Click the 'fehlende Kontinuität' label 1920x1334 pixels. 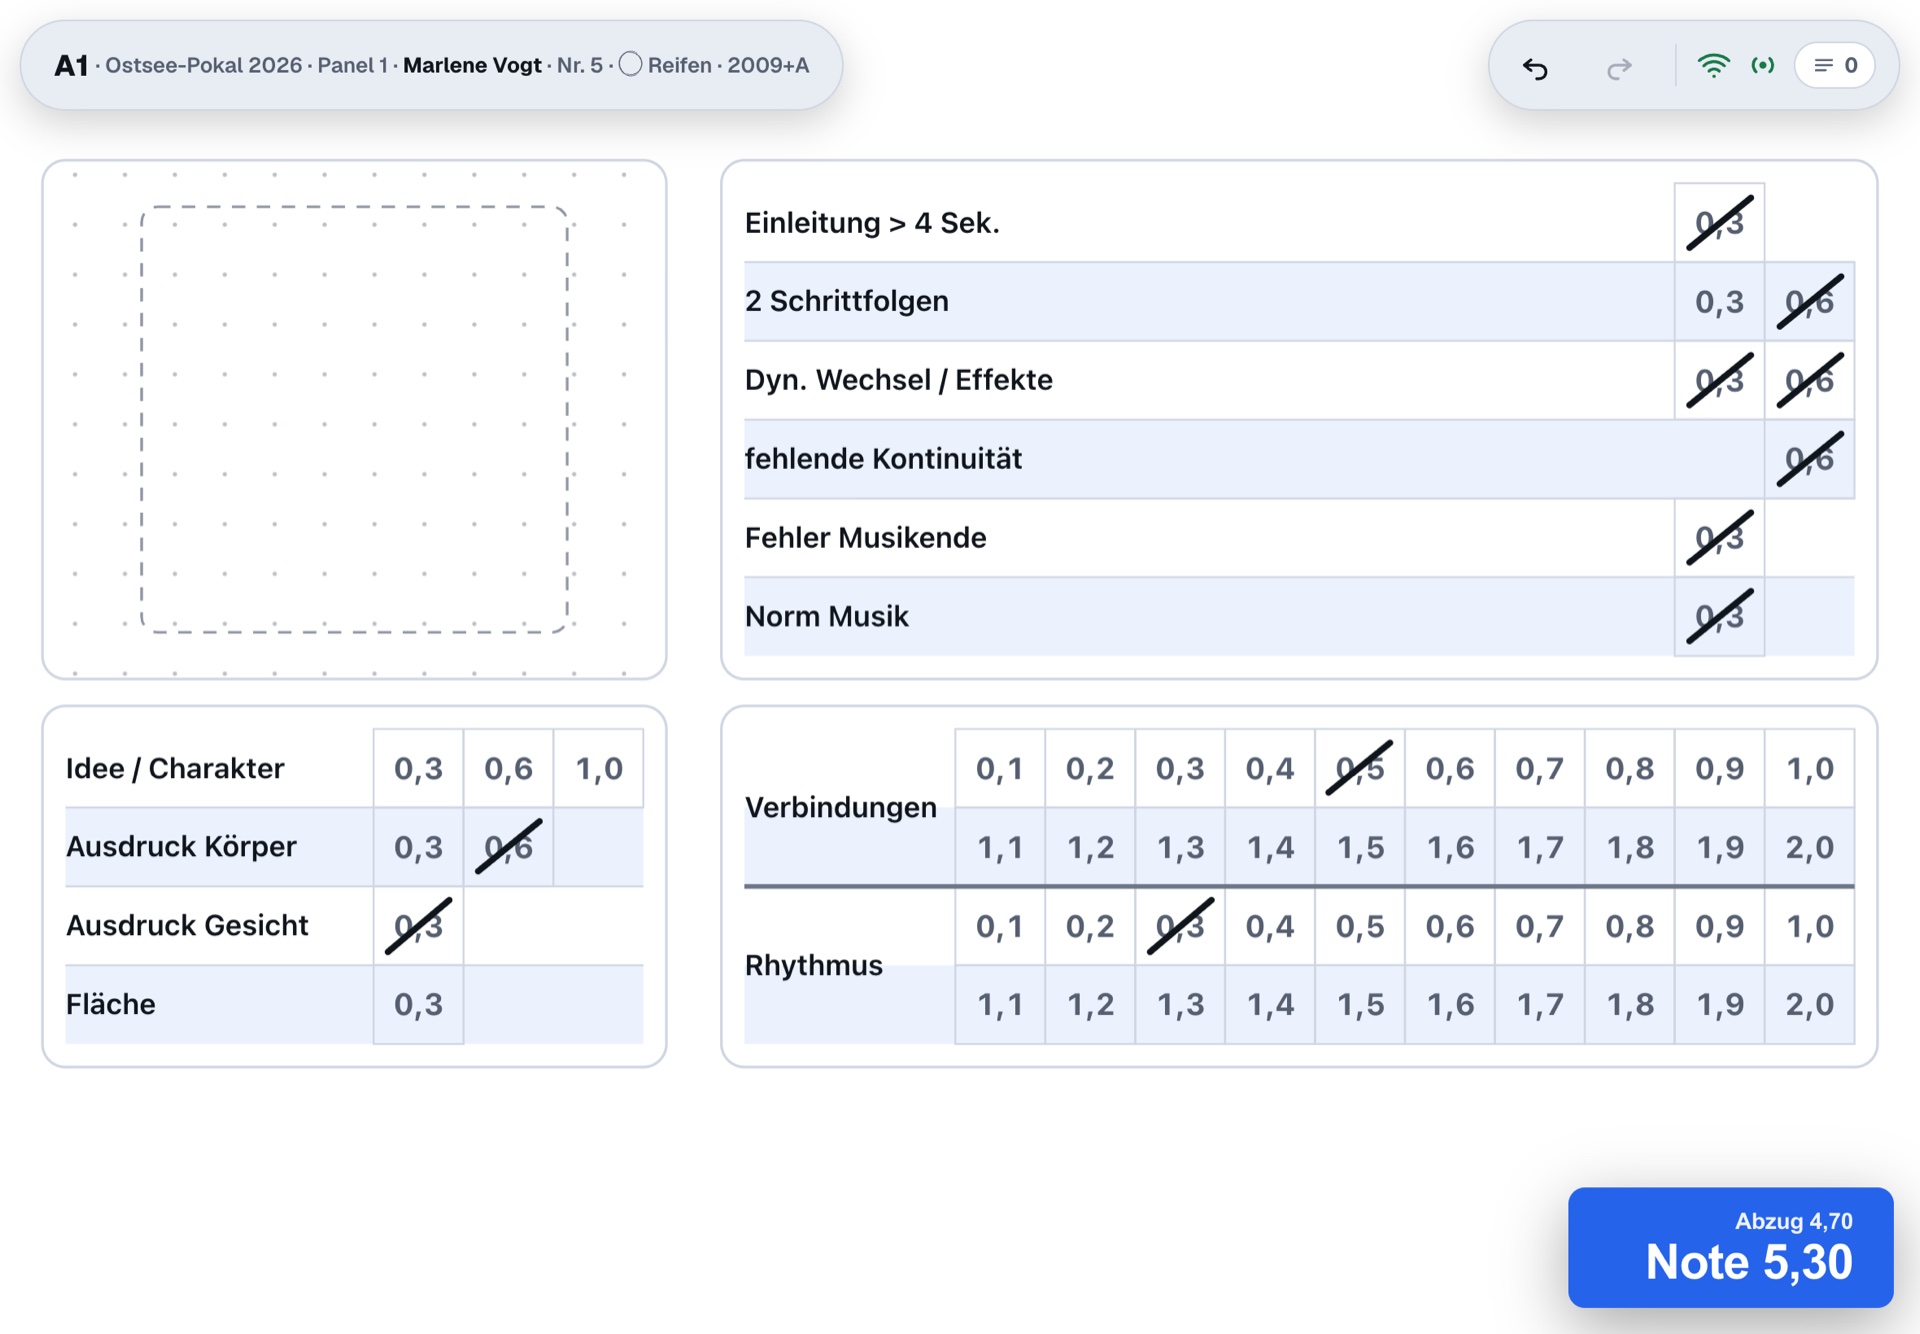point(883,459)
